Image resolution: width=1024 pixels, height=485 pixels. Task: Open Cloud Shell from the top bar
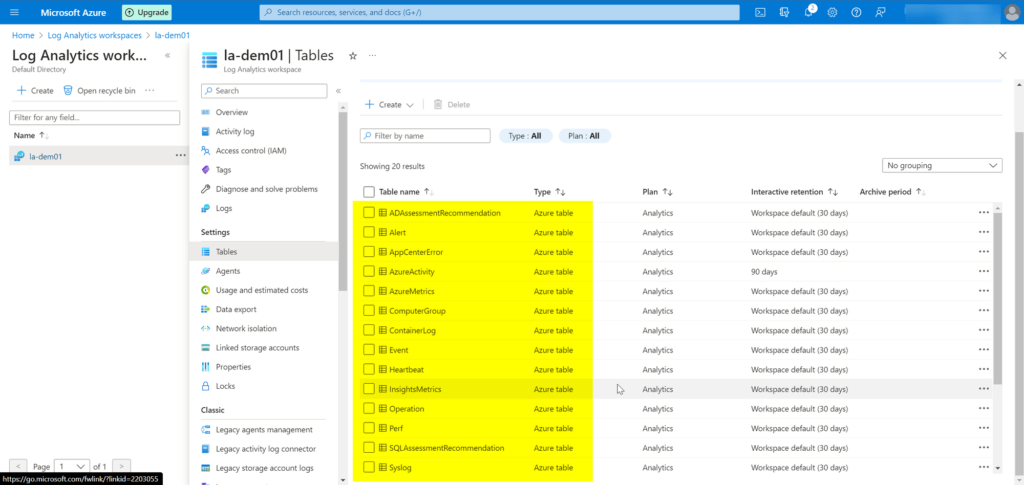pos(760,12)
